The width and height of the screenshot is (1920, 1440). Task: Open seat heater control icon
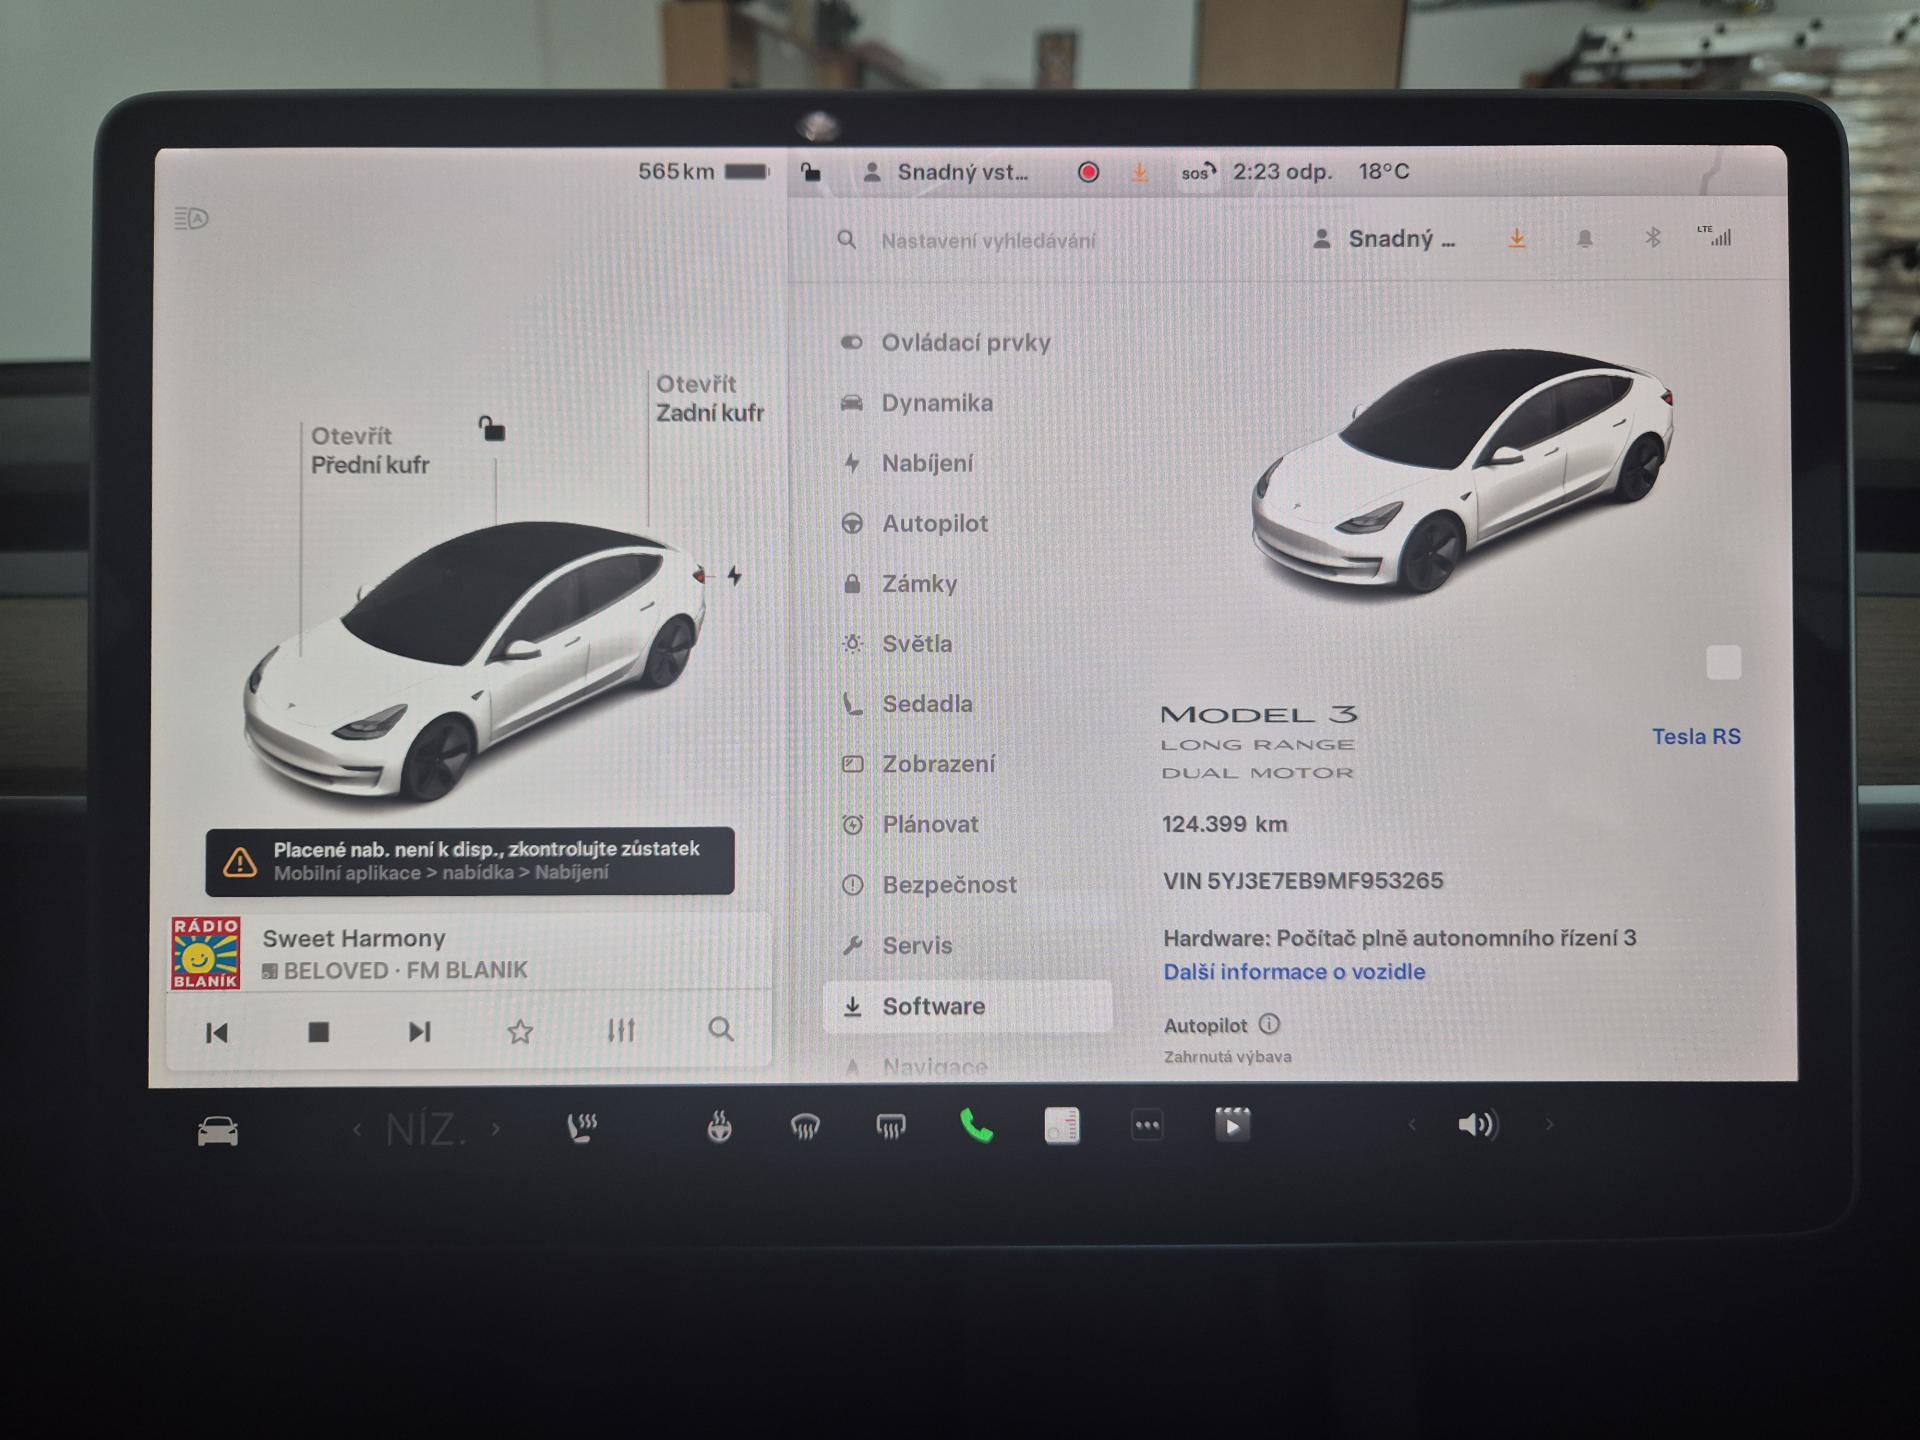[581, 1127]
